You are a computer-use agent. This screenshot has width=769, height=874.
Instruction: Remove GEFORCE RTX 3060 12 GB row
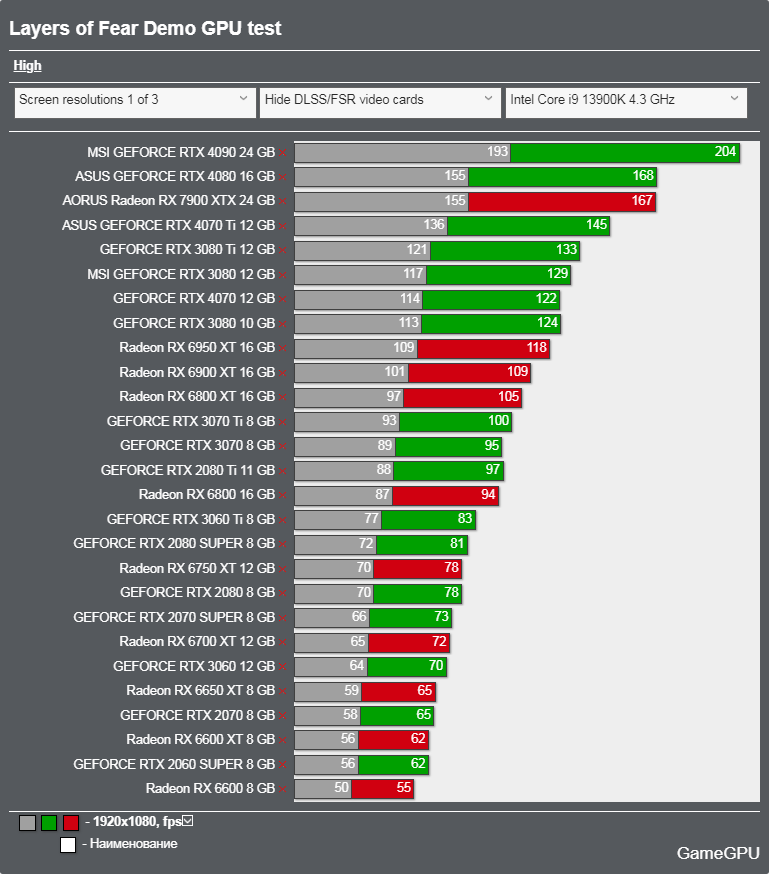pyautogui.click(x=283, y=667)
